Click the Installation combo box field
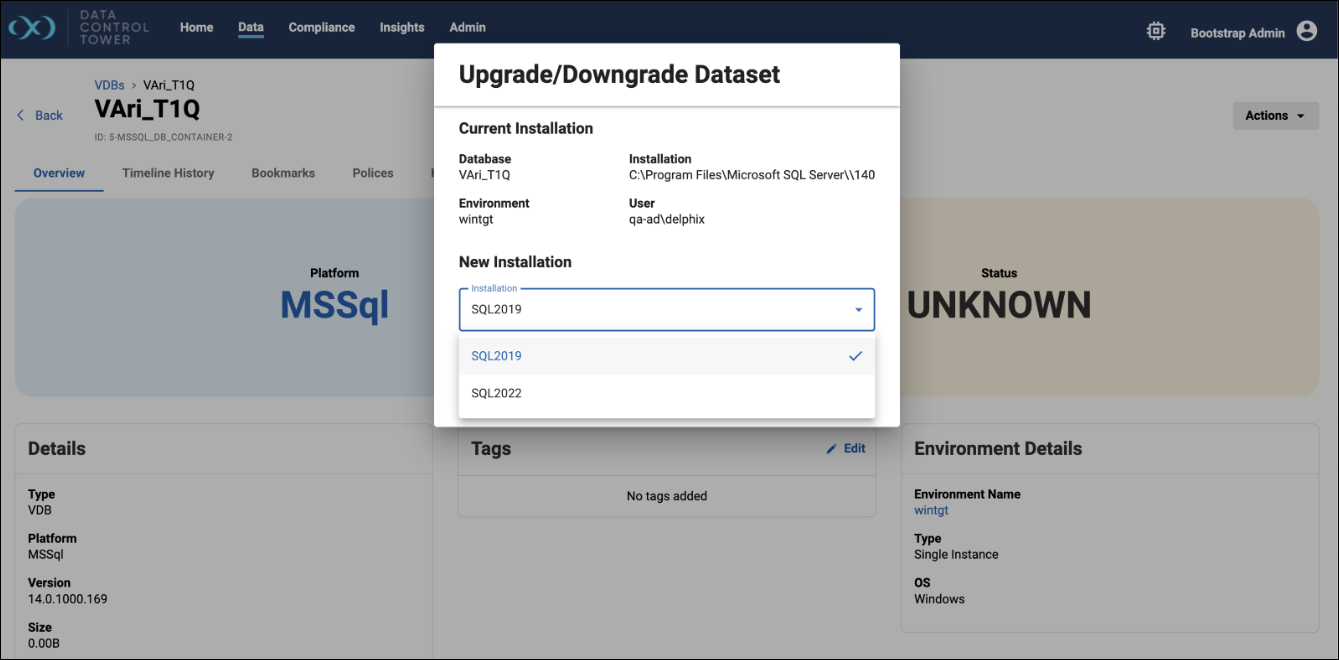 (650, 310)
